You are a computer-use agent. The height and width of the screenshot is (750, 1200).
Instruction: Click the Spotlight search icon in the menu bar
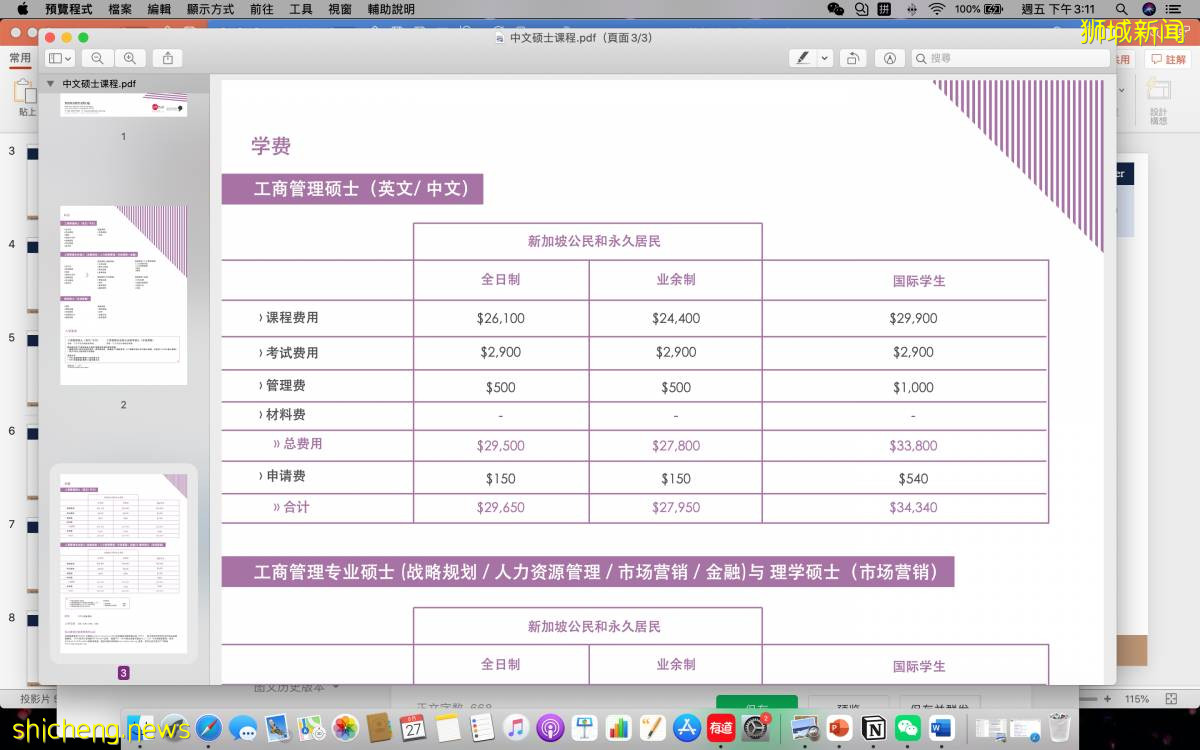pos(1121,9)
